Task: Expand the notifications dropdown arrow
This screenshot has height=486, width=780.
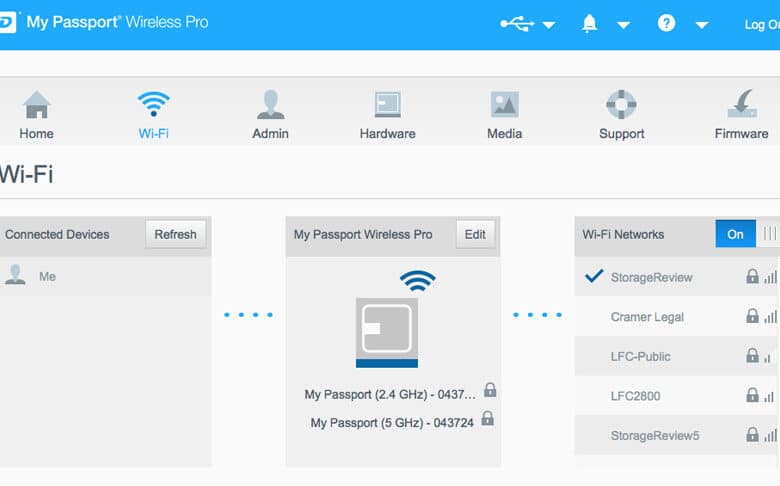Action: point(623,25)
